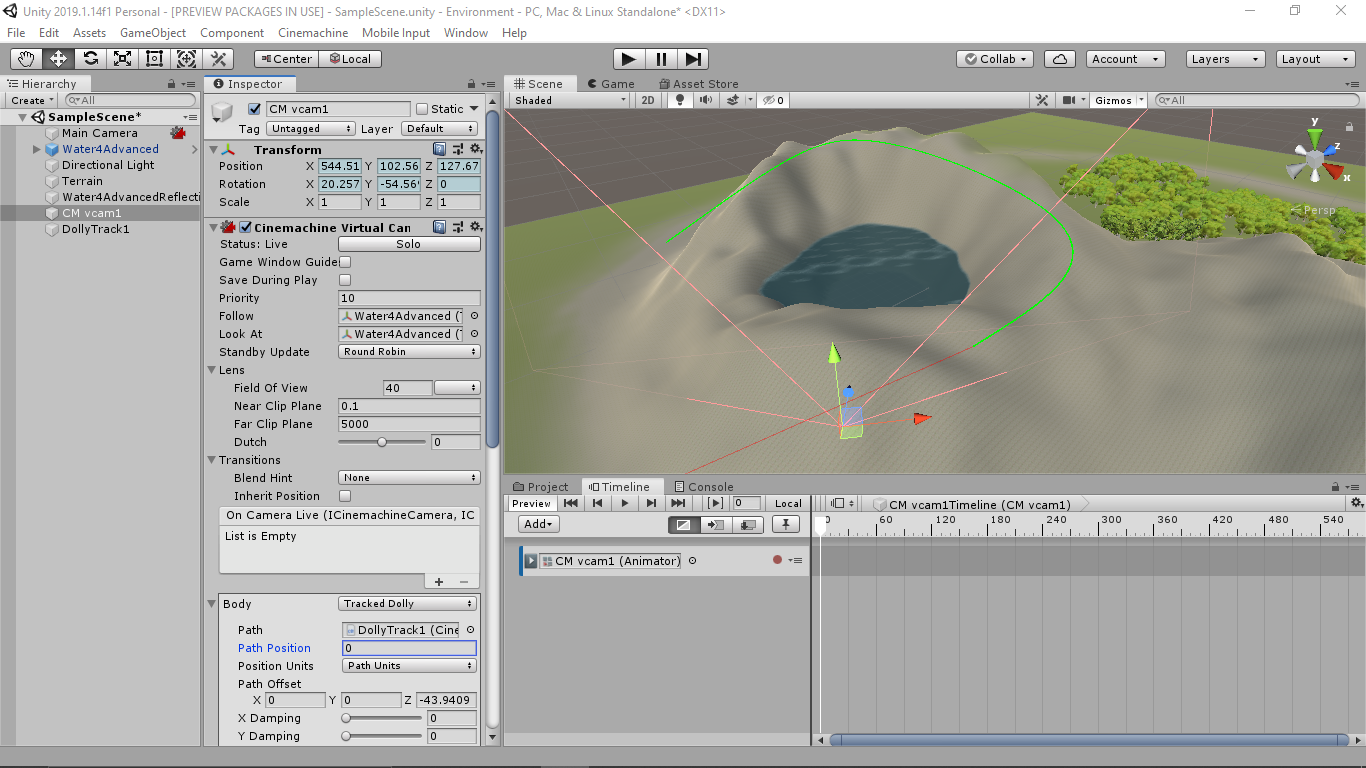1366x768 pixels.
Task: Go to previous frame in Timeline
Action: [x=597, y=503]
